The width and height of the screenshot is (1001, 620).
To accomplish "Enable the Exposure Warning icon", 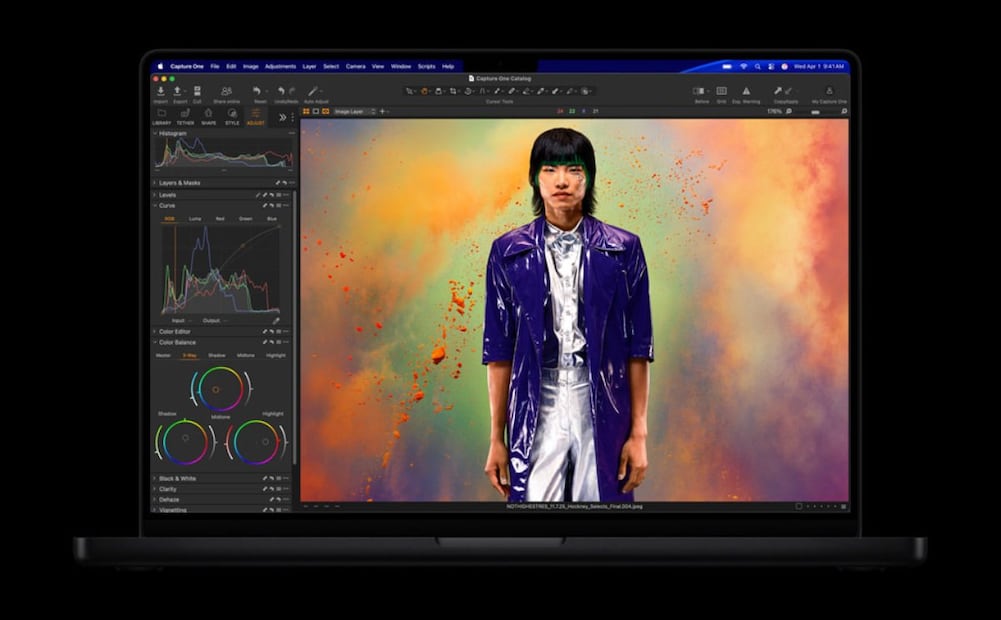I will [x=746, y=91].
